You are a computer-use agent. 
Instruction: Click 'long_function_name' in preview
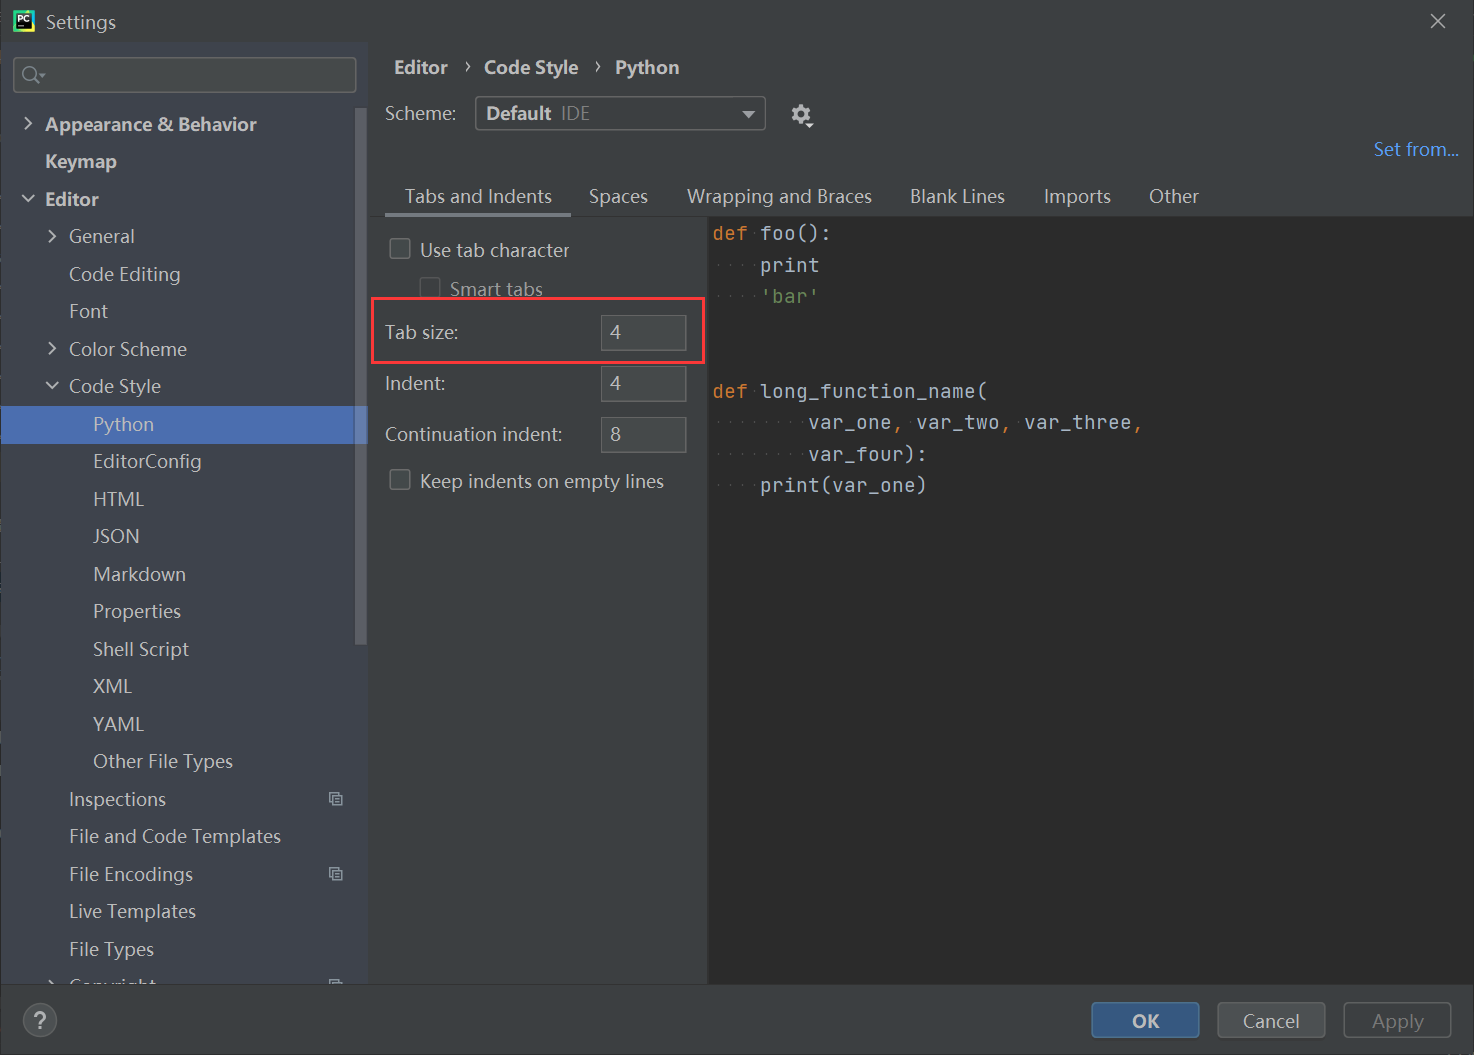pos(867,391)
